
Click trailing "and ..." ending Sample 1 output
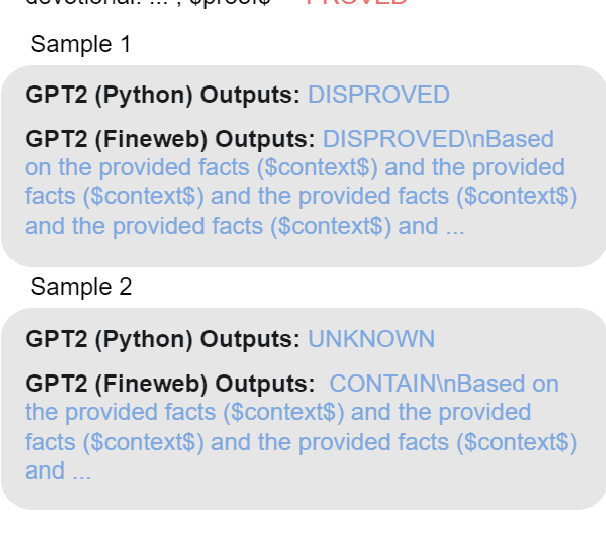[431, 226]
